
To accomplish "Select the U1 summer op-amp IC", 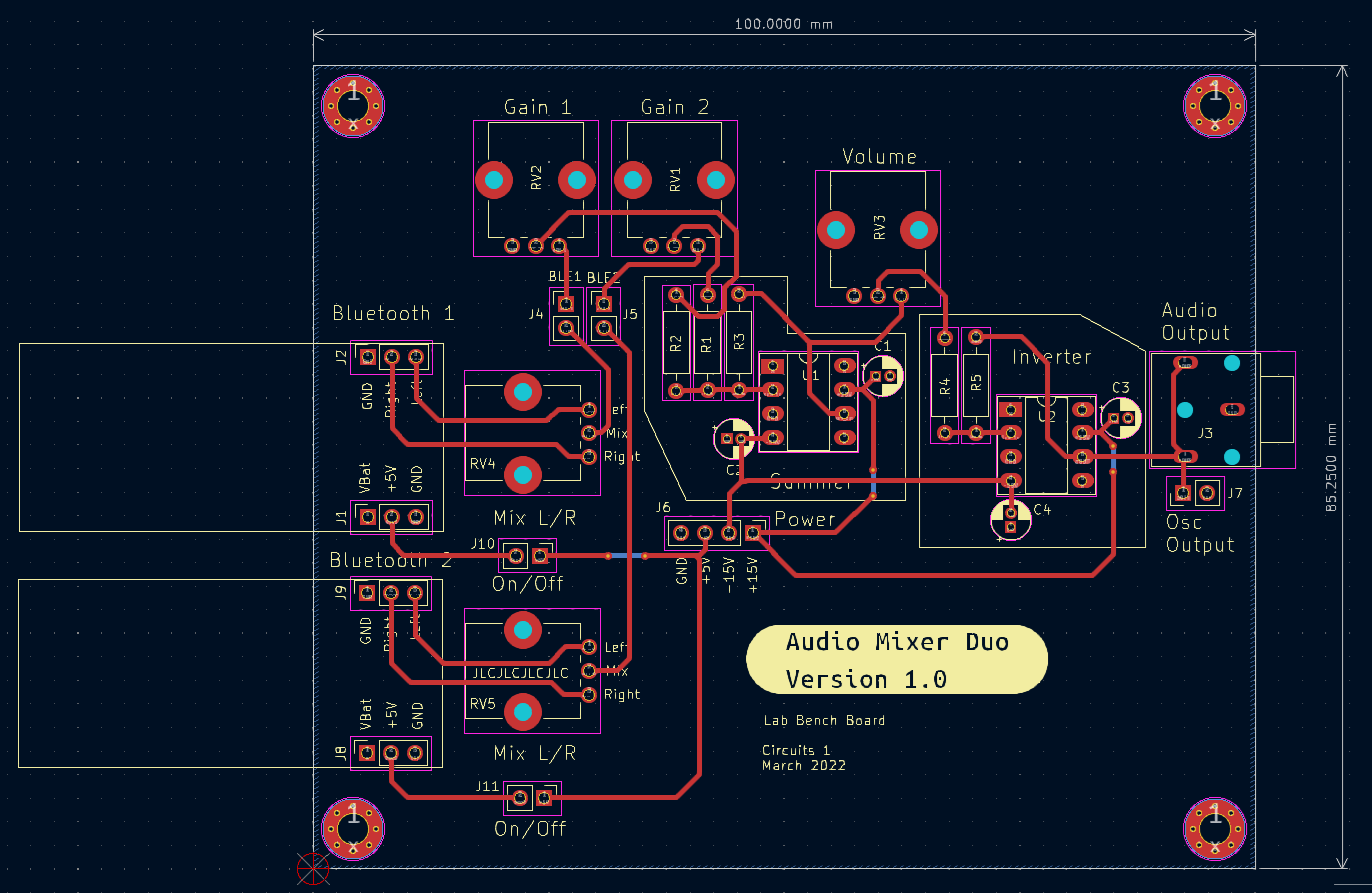I will [x=808, y=402].
